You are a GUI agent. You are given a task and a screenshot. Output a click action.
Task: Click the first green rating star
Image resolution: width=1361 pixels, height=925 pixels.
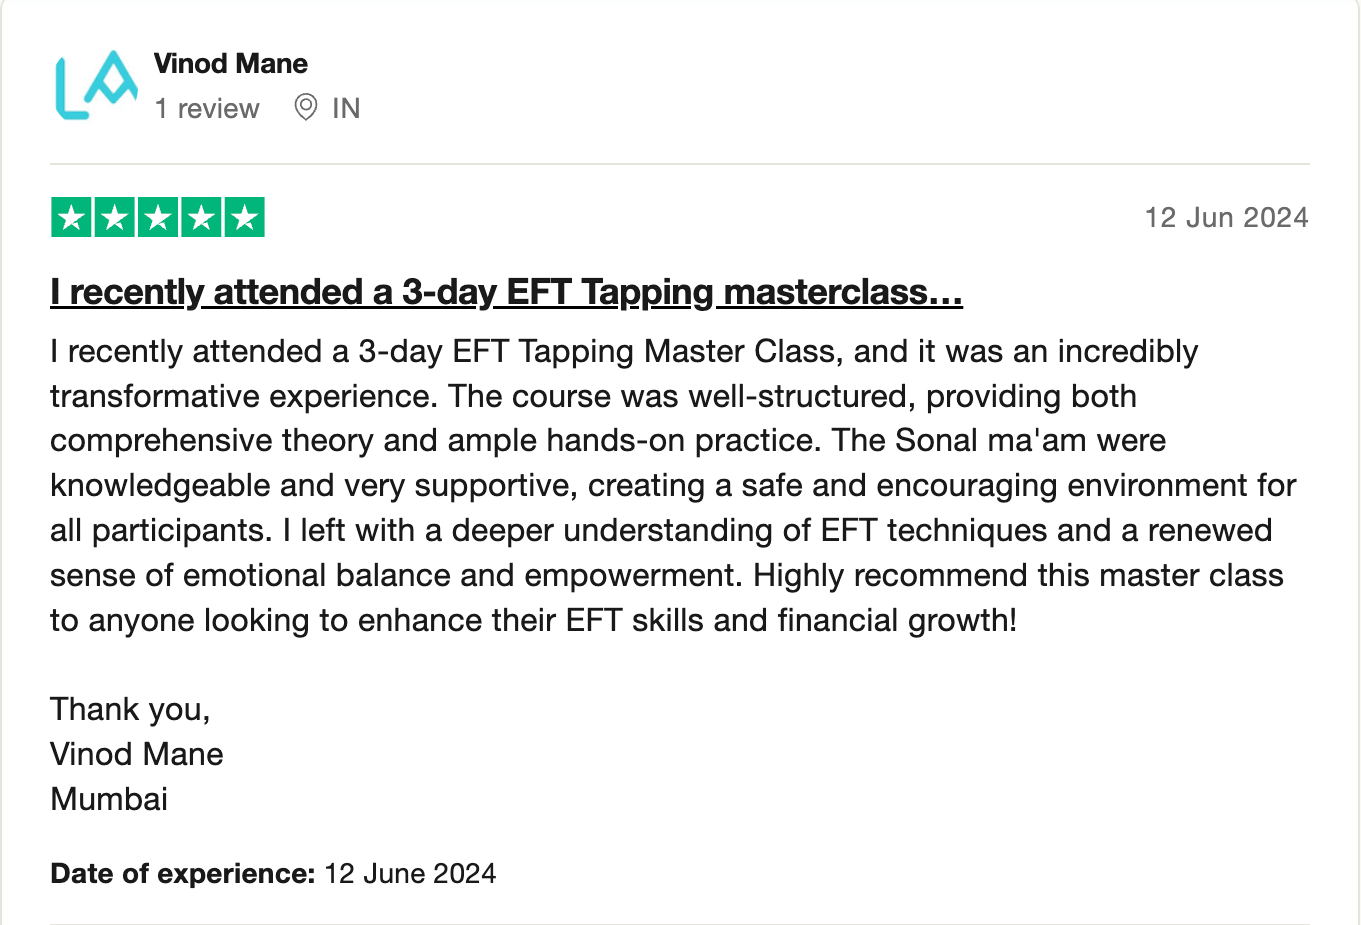tap(72, 218)
